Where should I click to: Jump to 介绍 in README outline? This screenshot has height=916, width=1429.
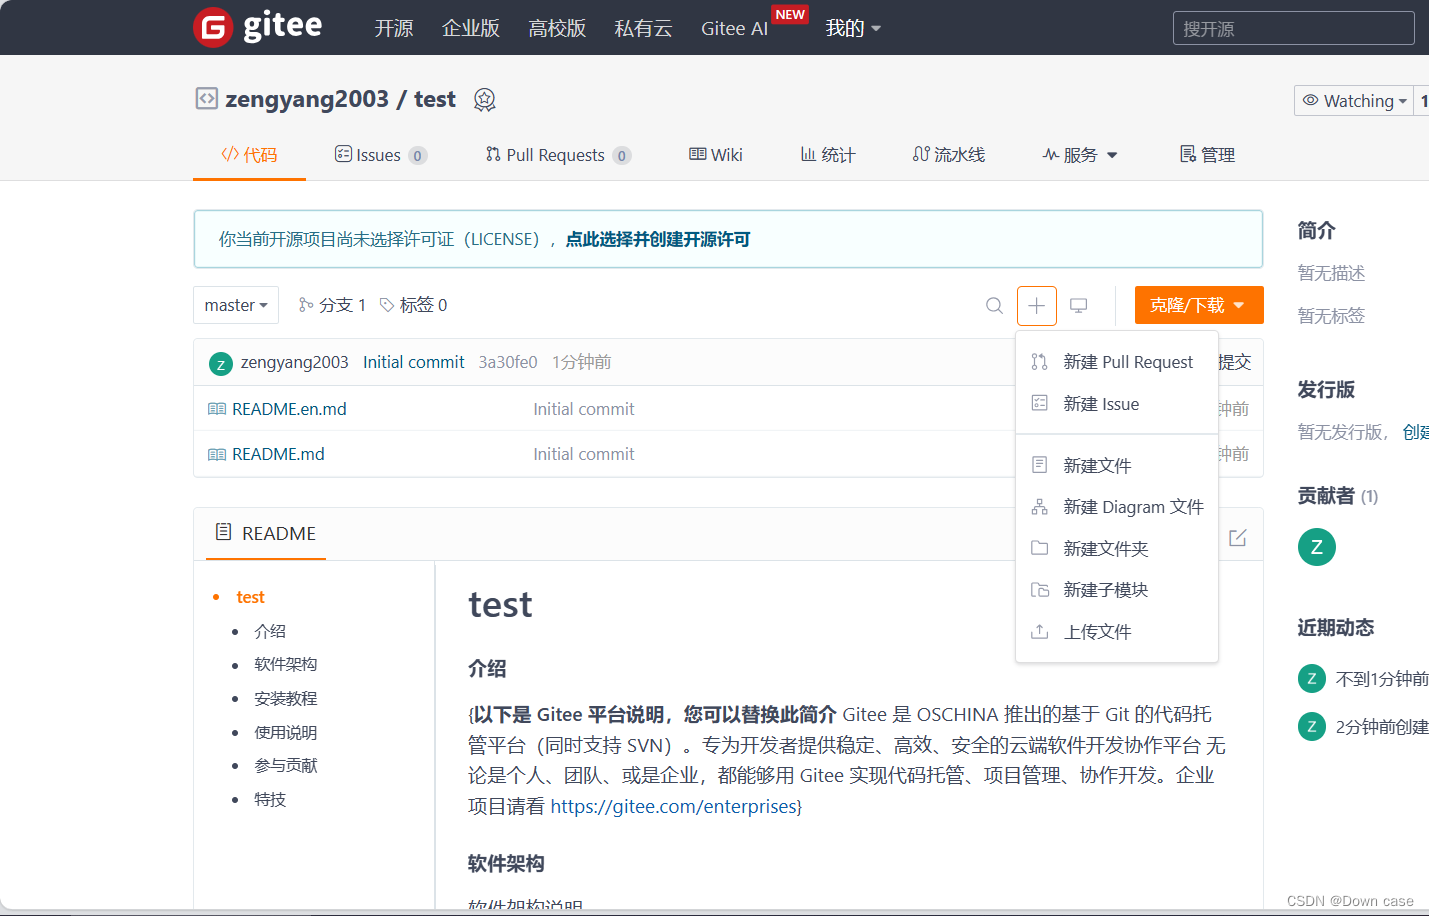click(270, 631)
